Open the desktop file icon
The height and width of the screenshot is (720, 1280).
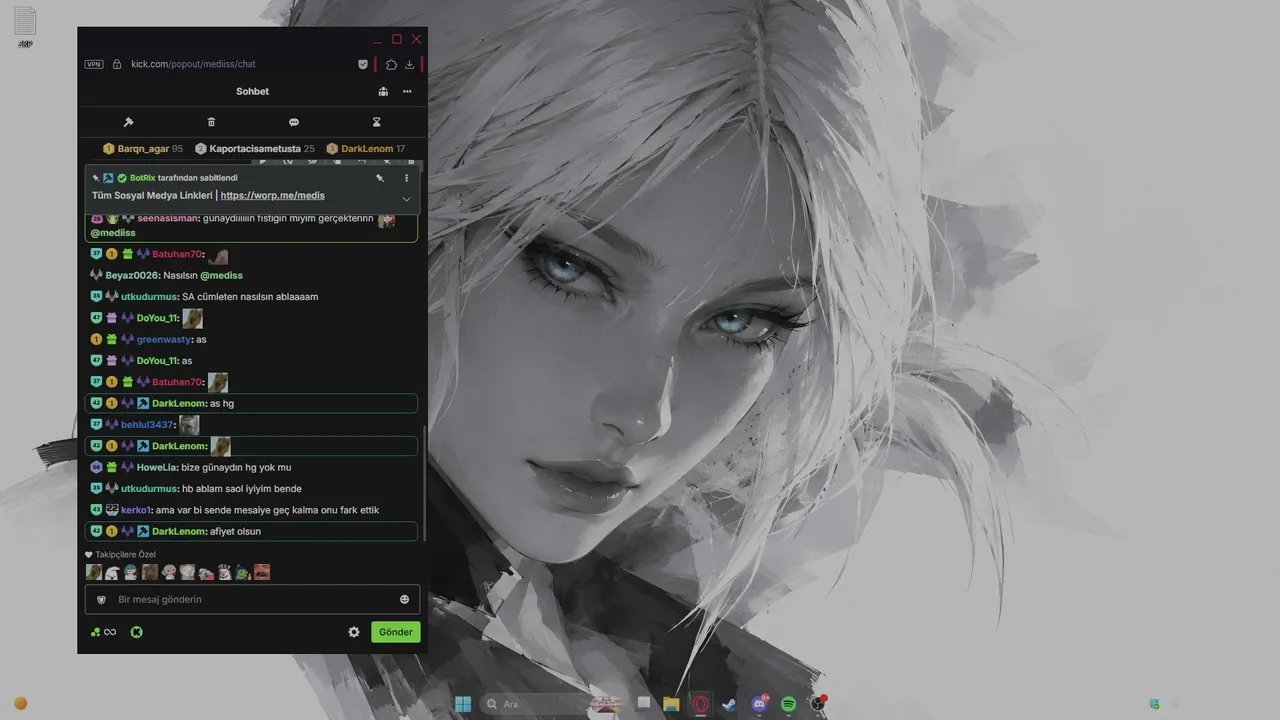(25, 27)
